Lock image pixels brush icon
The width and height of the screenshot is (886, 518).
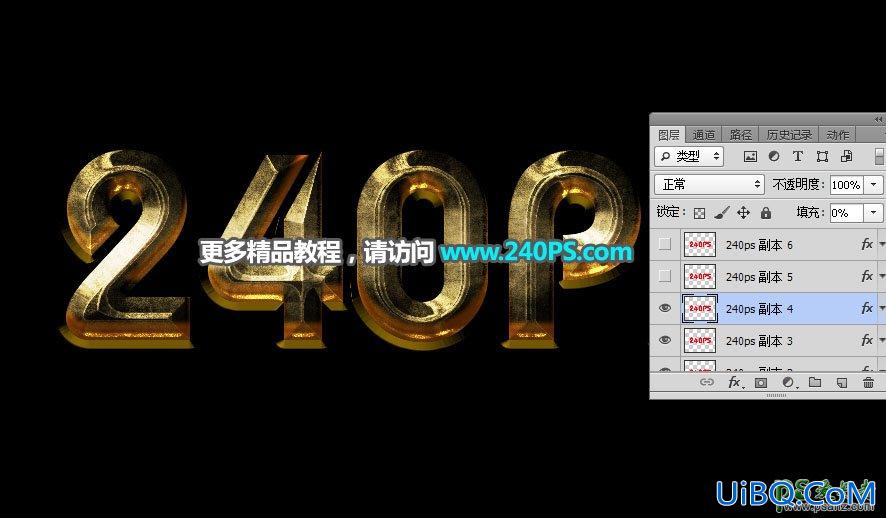(x=721, y=213)
